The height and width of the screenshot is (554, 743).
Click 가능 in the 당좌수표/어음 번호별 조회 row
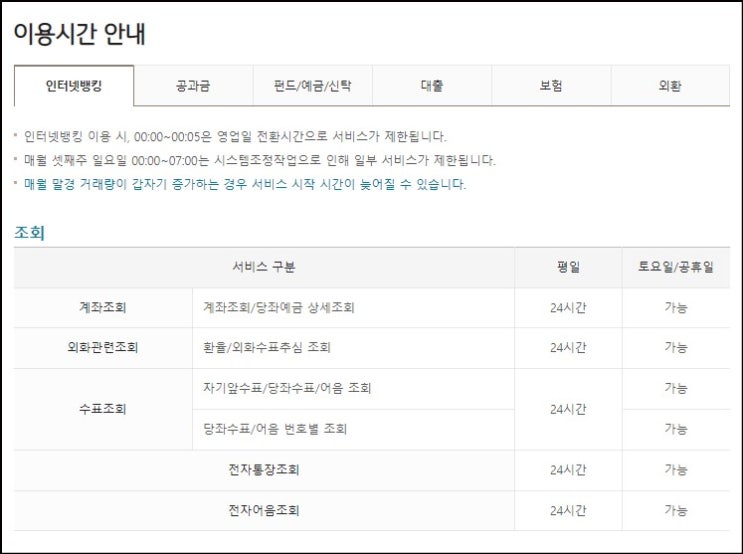676,429
